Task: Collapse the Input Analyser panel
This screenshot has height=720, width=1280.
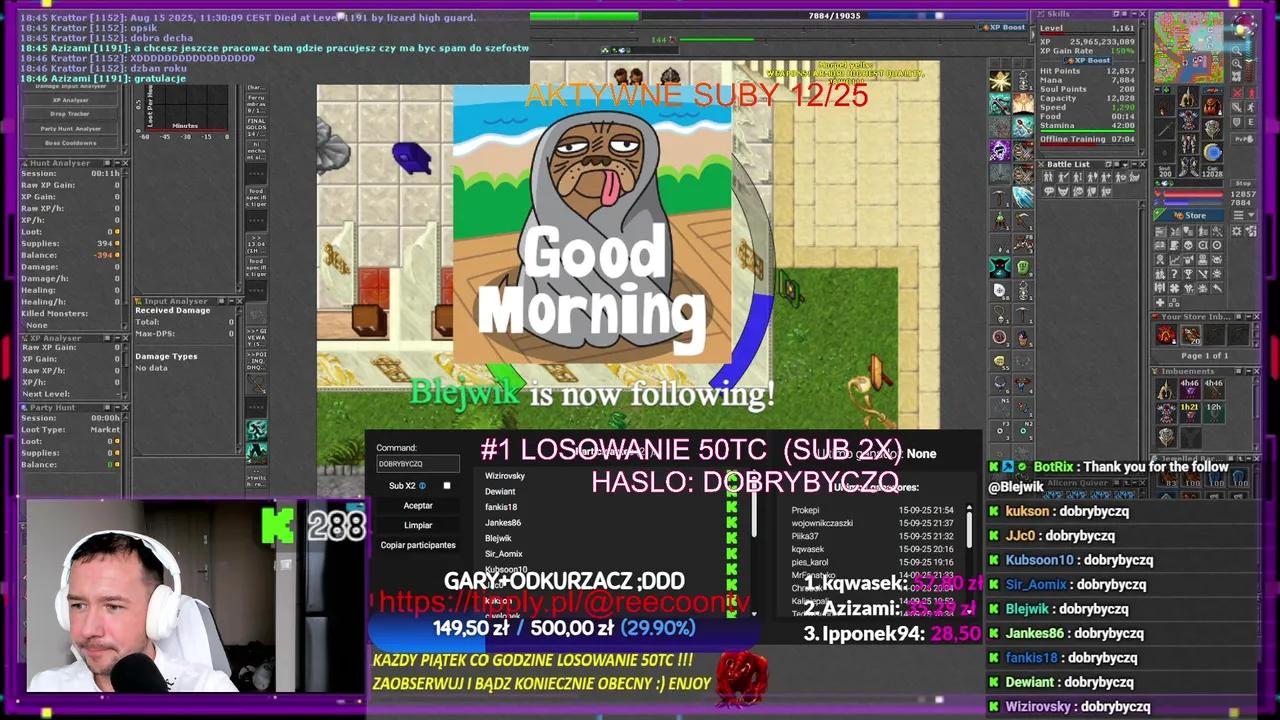Action: [x=232, y=301]
